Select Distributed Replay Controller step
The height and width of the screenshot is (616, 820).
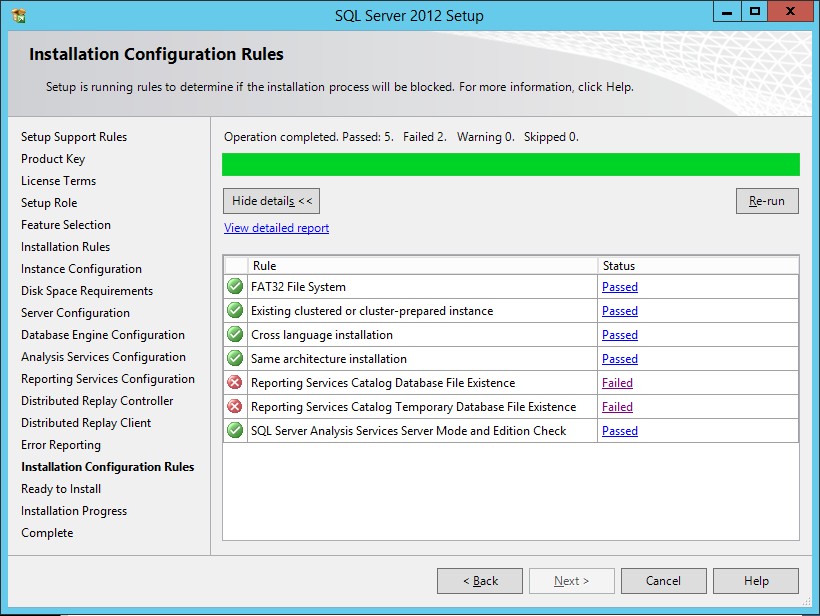tap(97, 401)
